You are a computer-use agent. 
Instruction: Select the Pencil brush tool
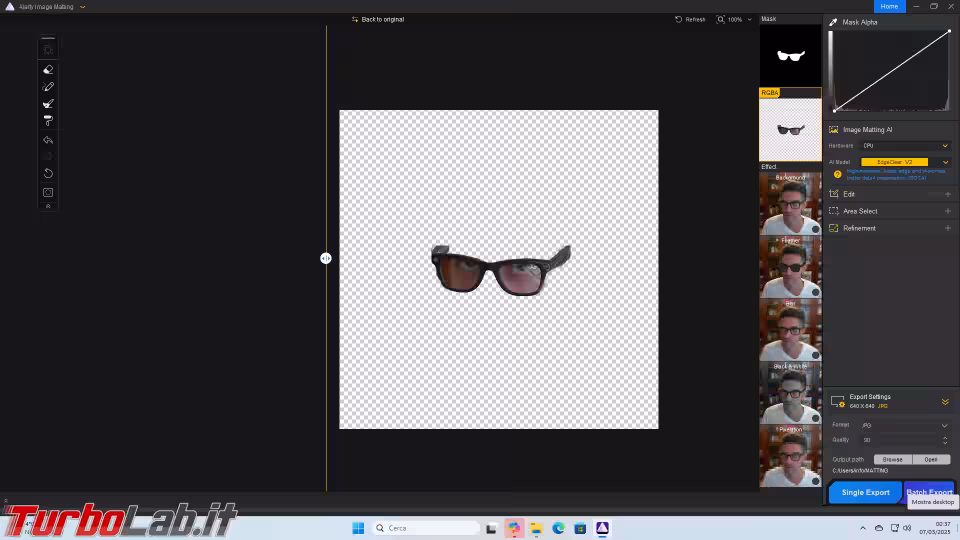click(48, 87)
